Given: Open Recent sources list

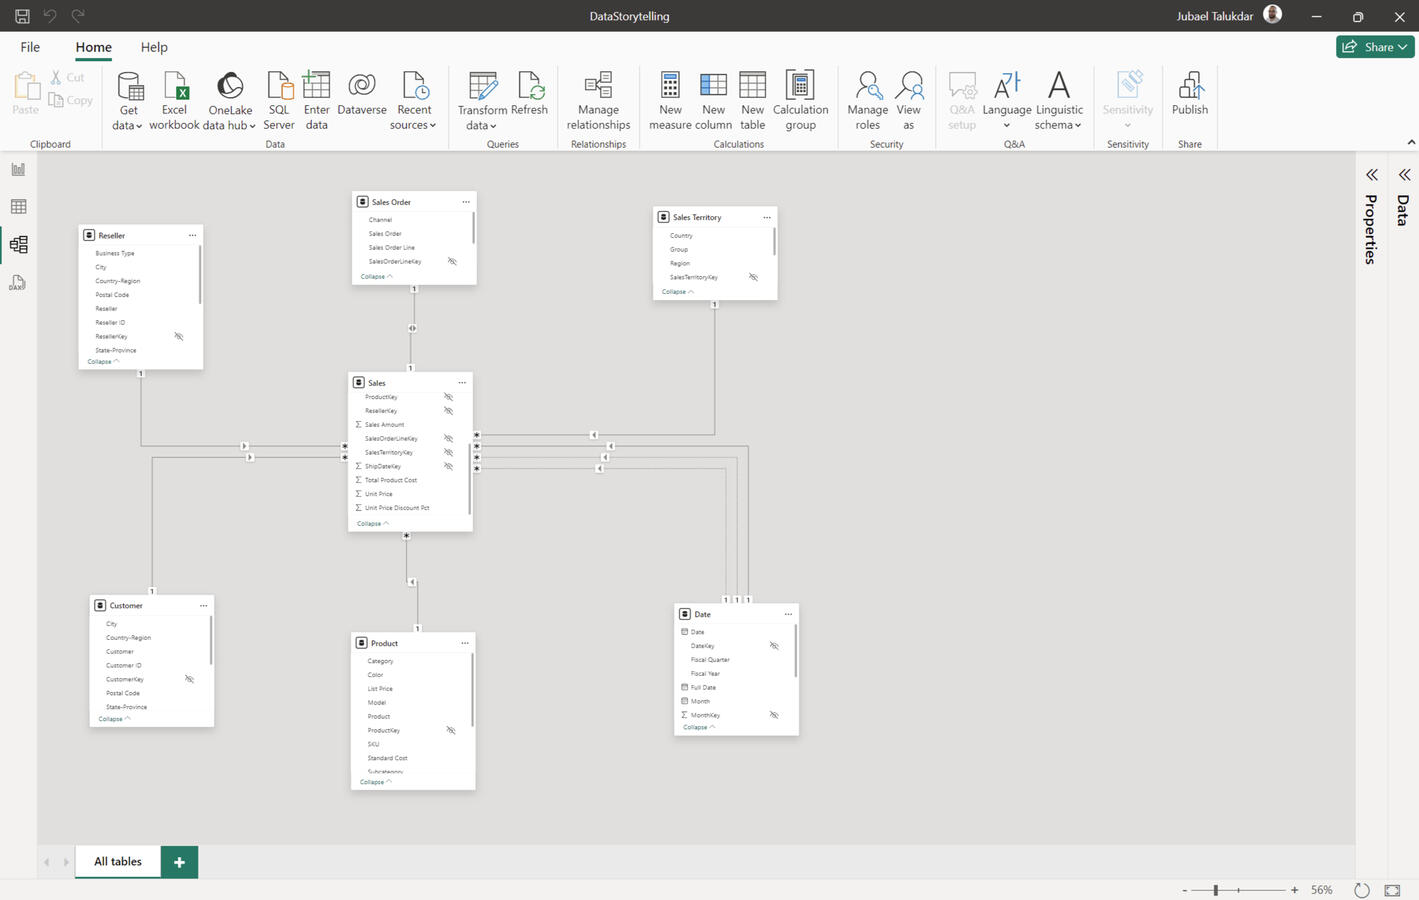Looking at the screenshot, I should (x=414, y=101).
